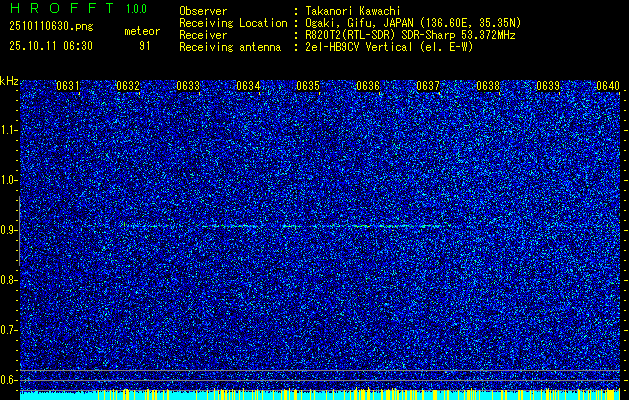This screenshot has width=629, height=400.
Task: Click the 2el-HB9CV Vertical antenna value
Action: tap(389, 47)
